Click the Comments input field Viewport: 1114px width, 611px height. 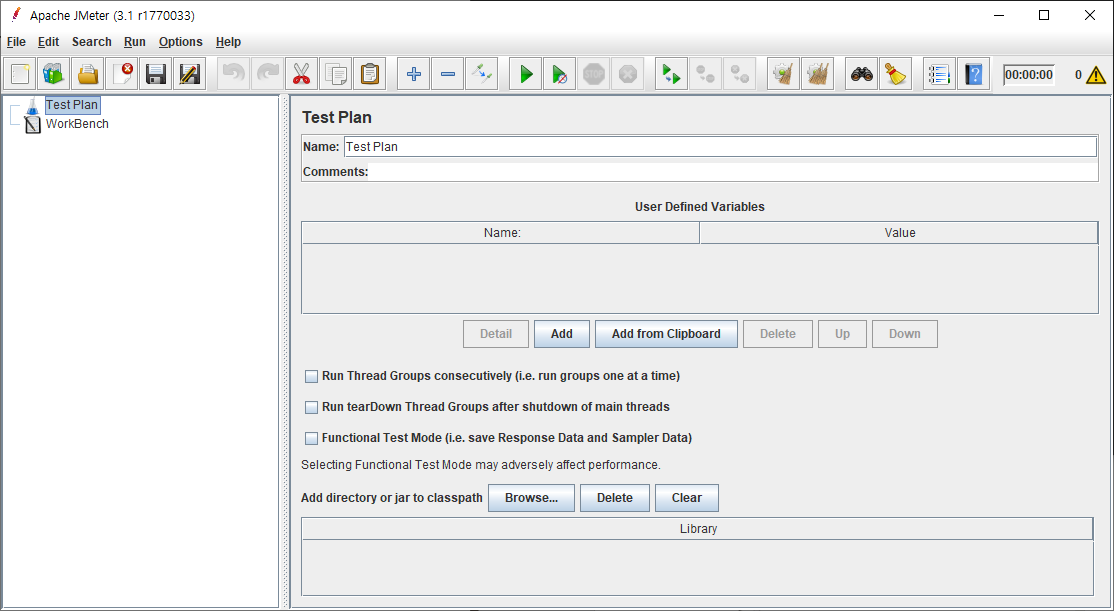pyautogui.click(x=732, y=172)
